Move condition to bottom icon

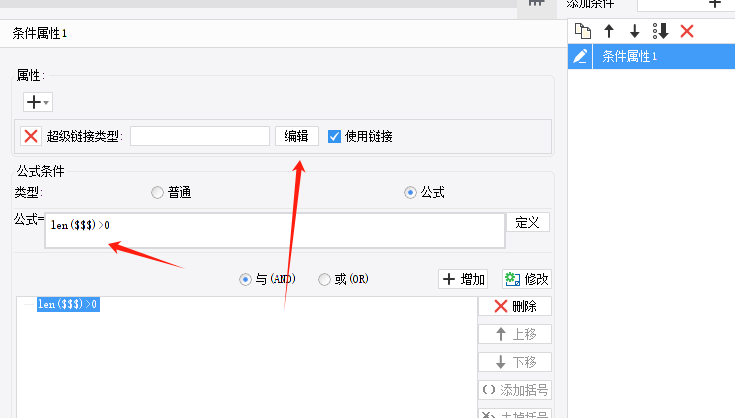(x=660, y=31)
